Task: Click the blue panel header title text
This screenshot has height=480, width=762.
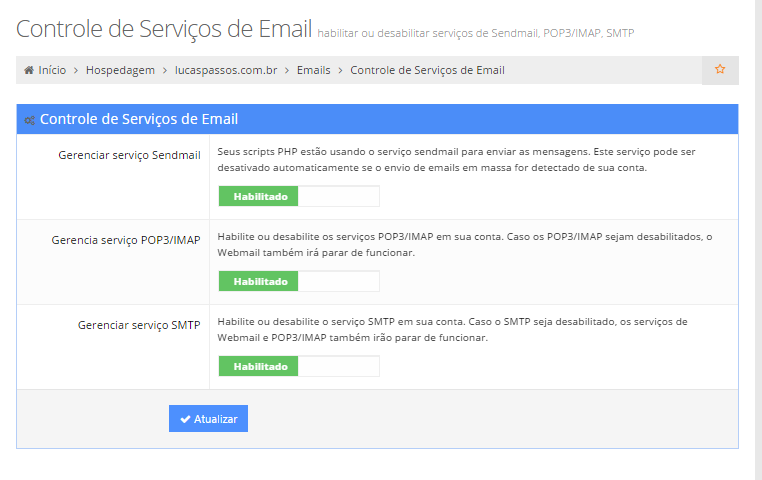Action: (139, 119)
